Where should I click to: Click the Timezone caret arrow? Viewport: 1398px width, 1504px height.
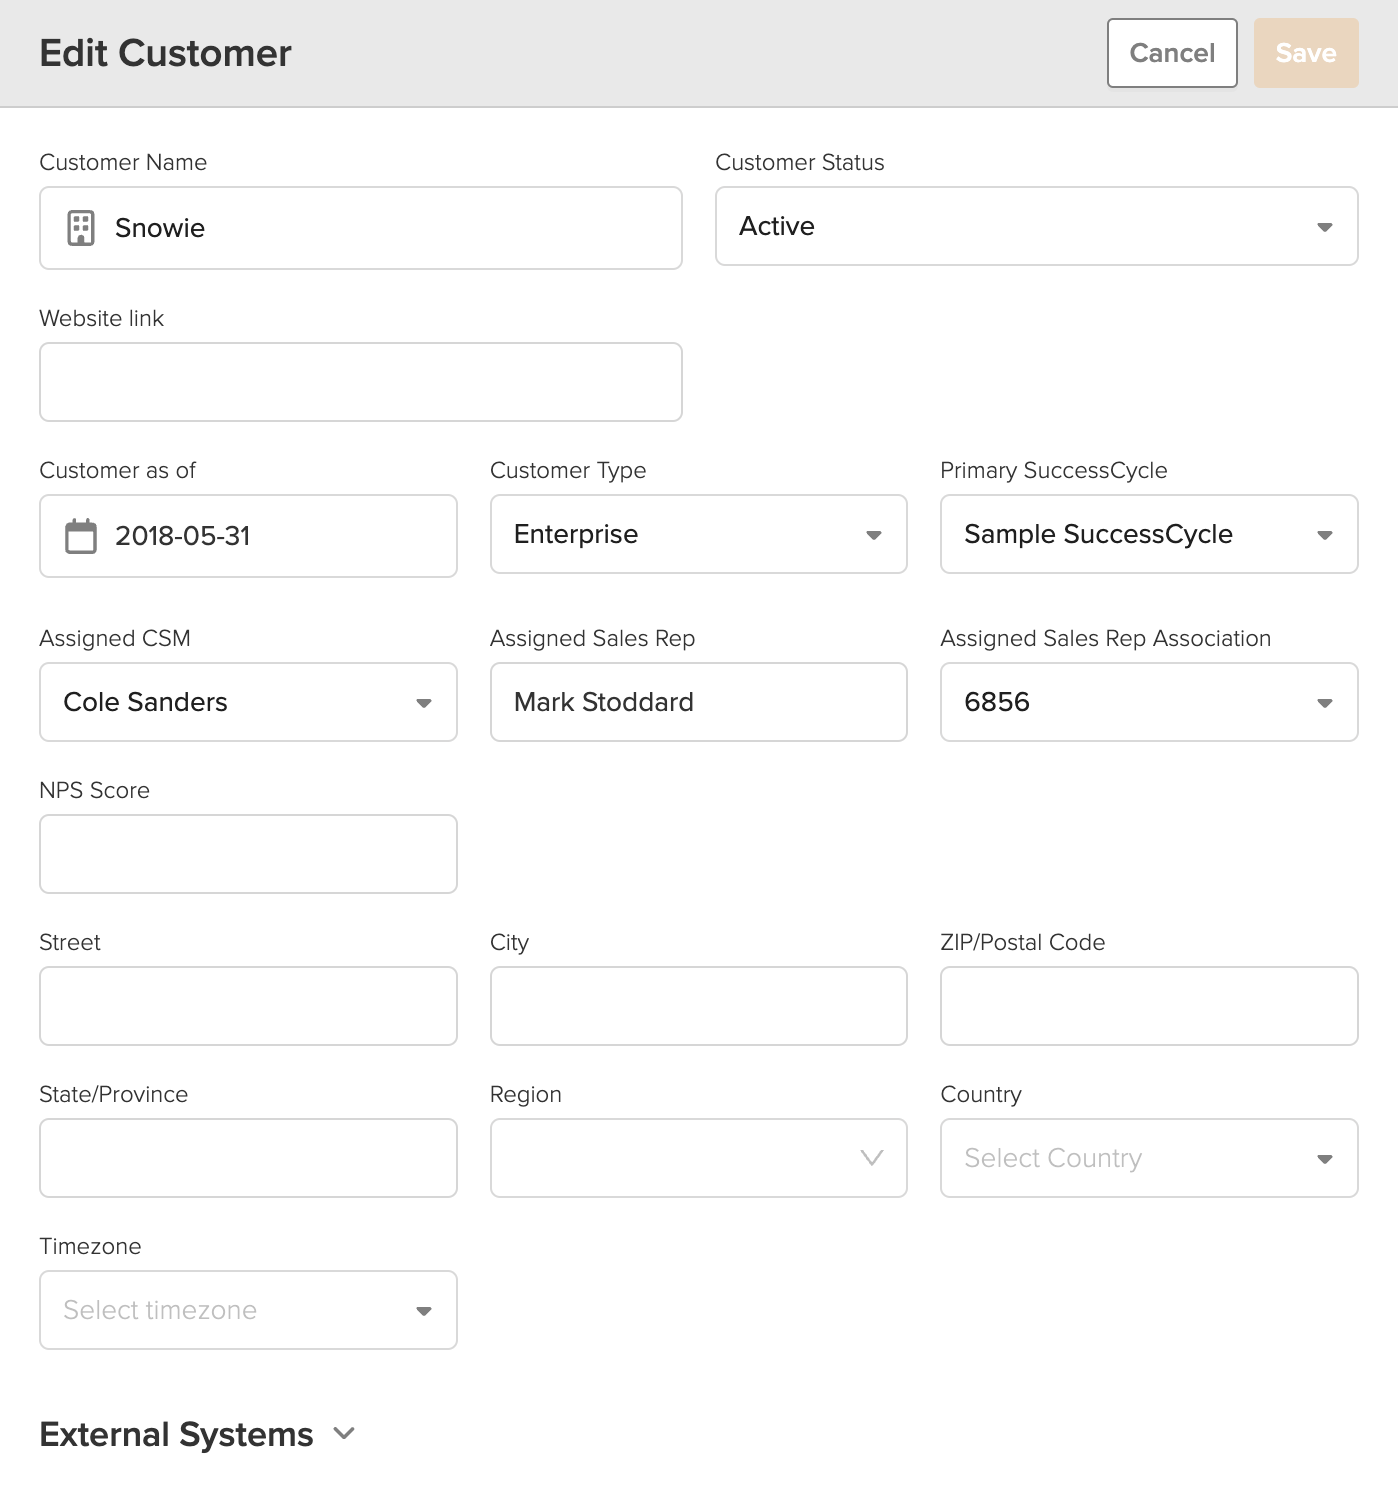tap(424, 1311)
